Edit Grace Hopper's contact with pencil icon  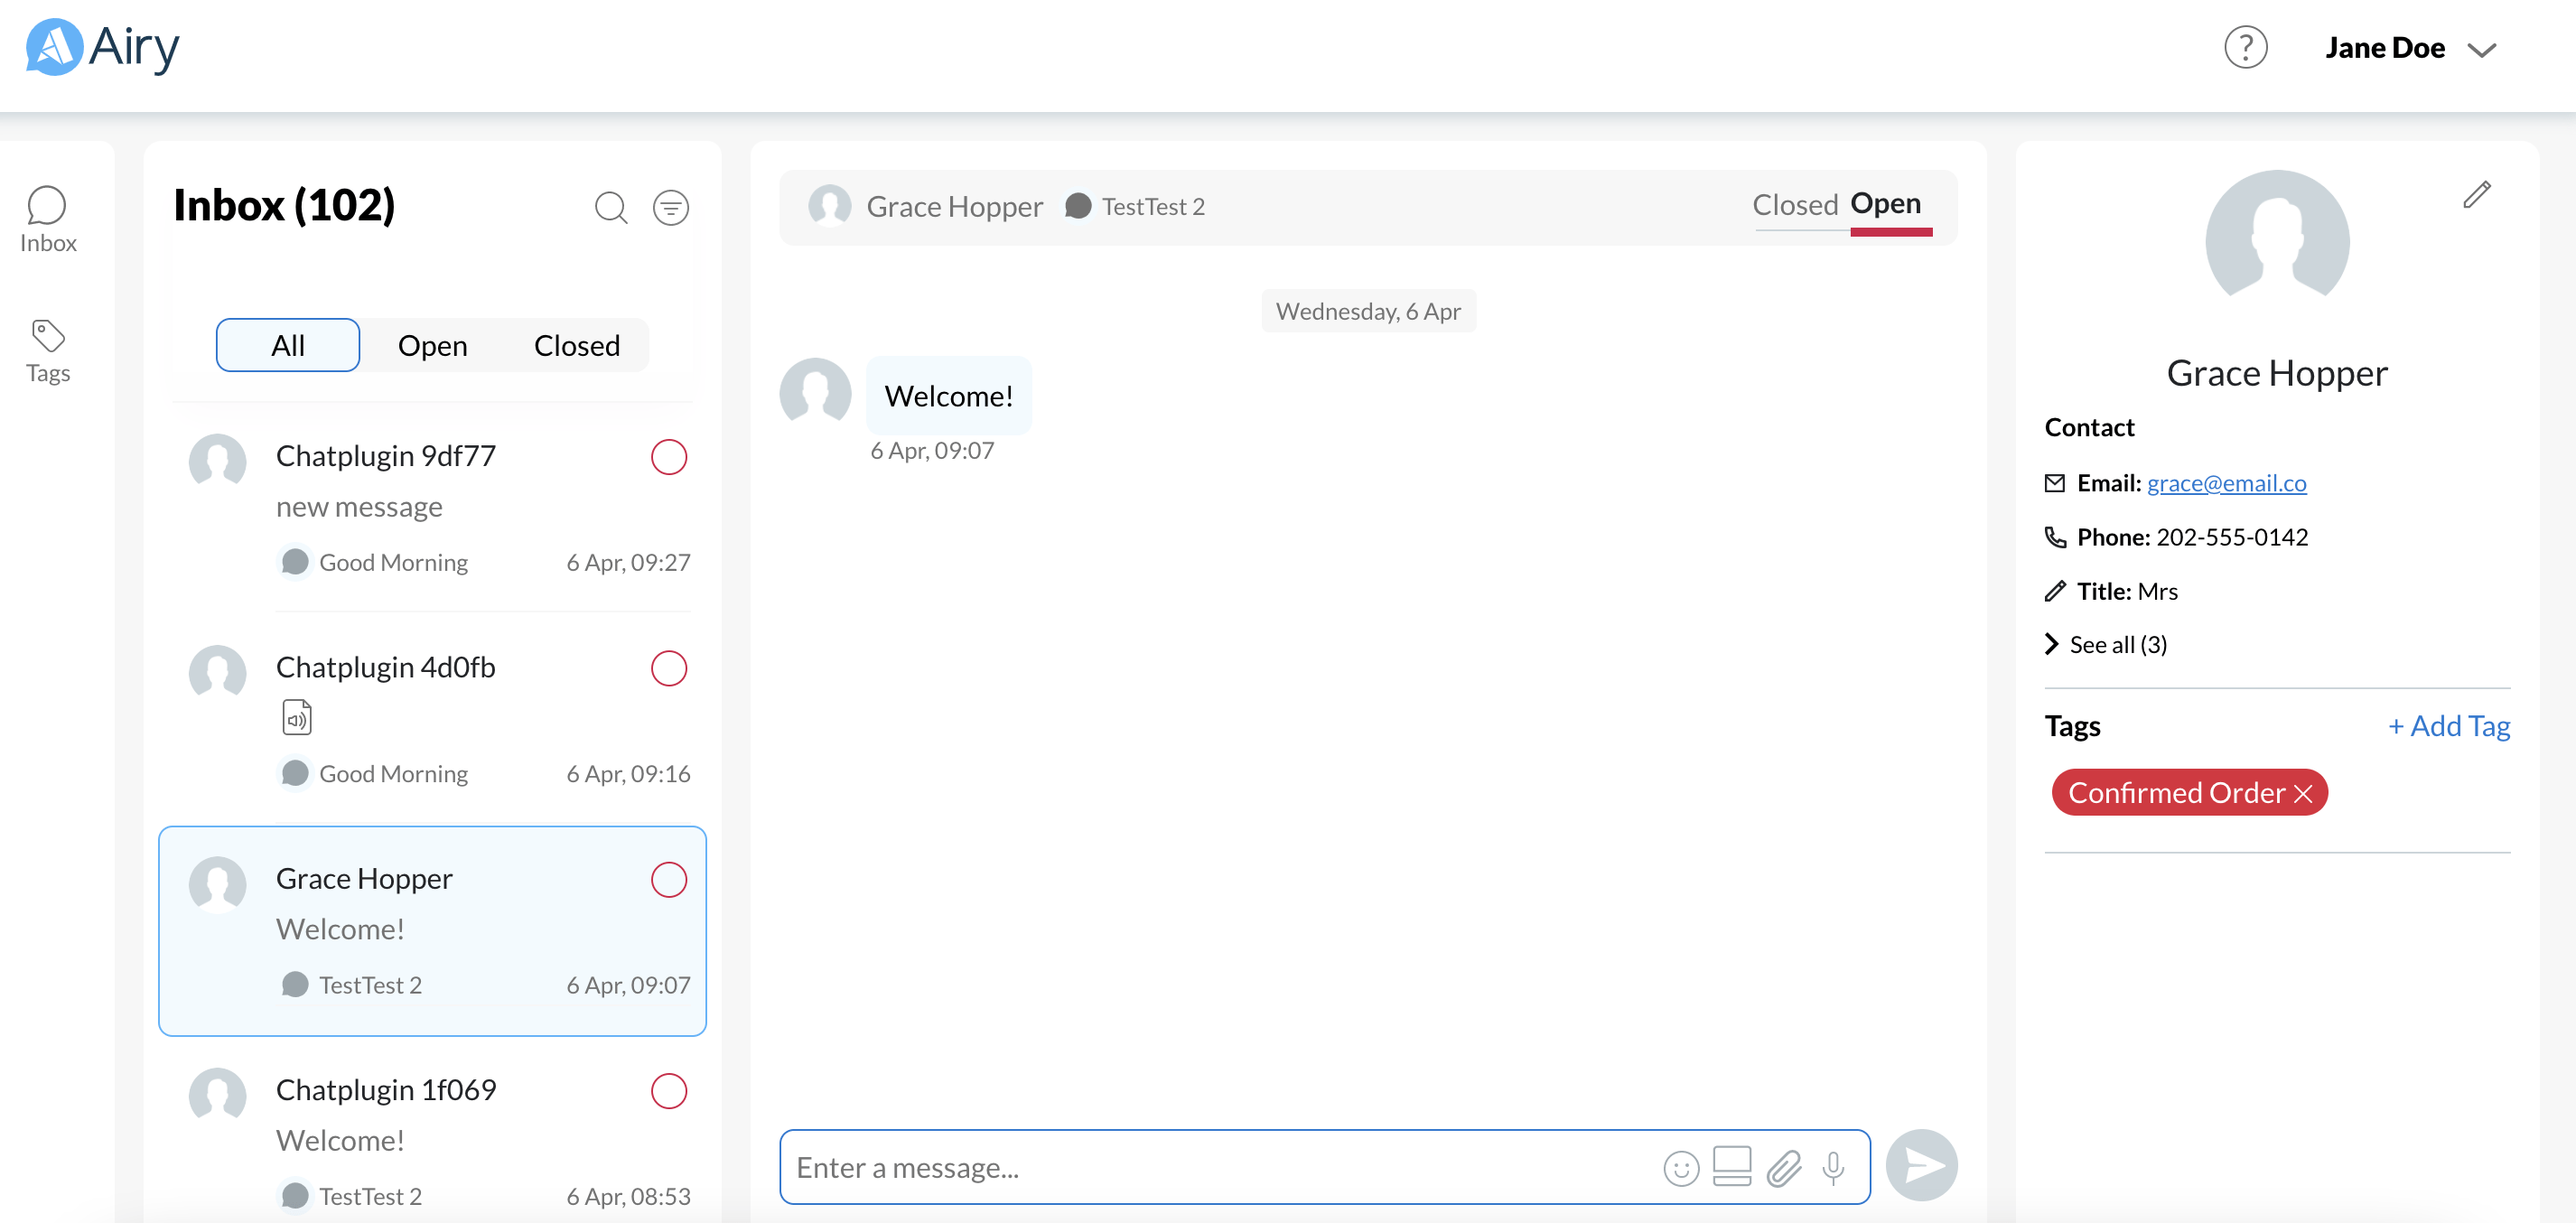tap(2475, 194)
